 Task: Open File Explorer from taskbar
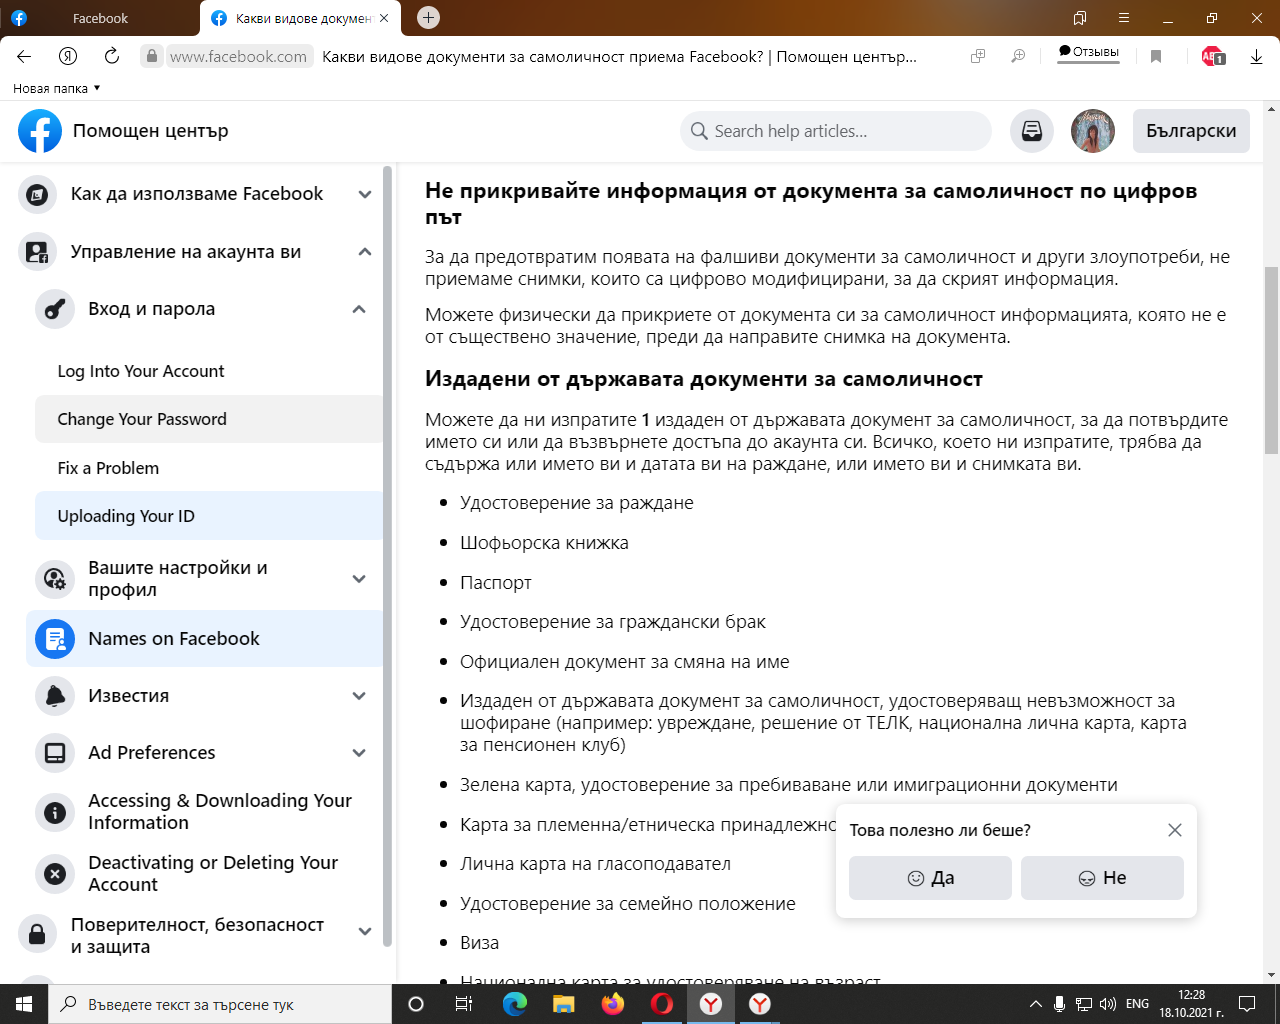pyautogui.click(x=564, y=1004)
